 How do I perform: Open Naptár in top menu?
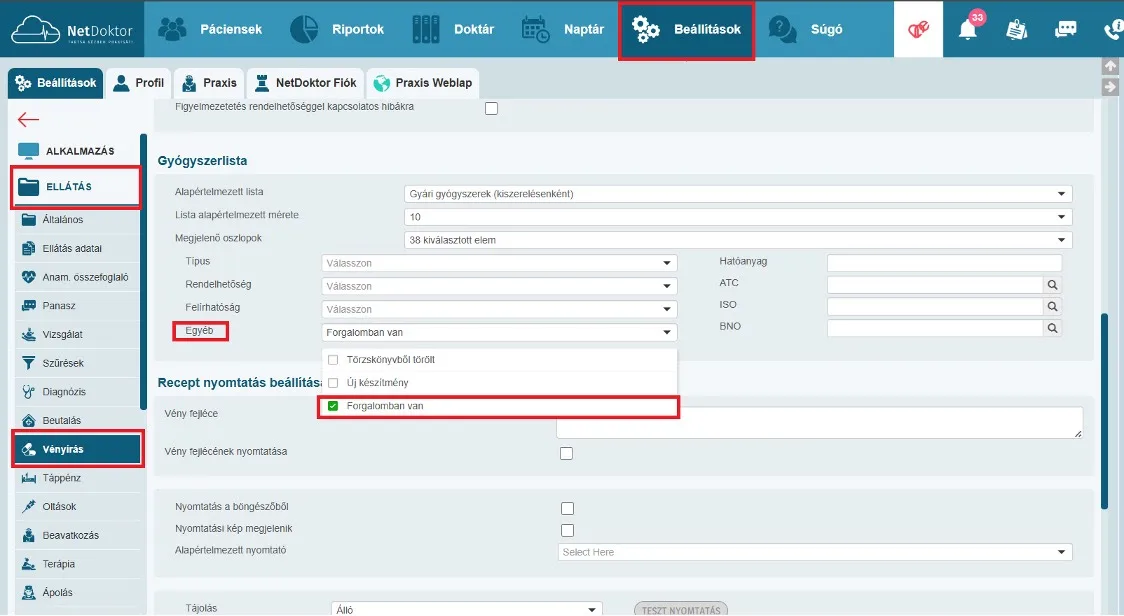pos(563,29)
